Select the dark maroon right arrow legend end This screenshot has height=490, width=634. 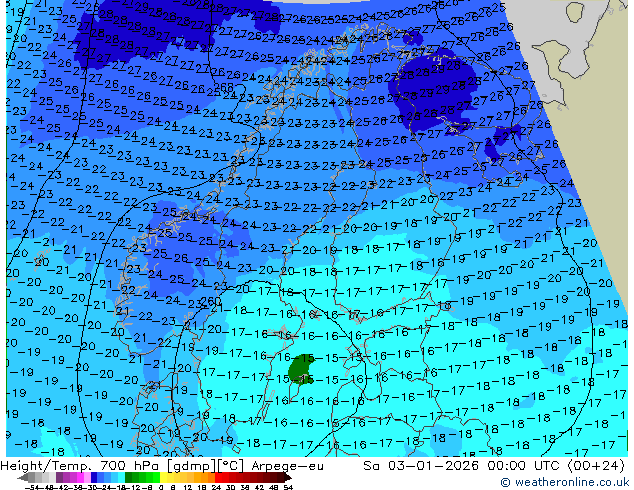288,477
